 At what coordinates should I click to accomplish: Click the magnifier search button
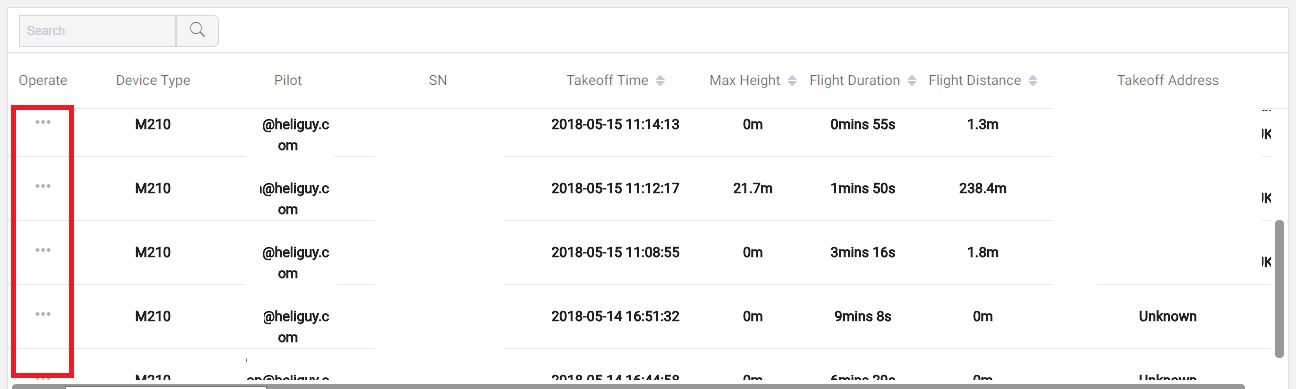point(197,30)
